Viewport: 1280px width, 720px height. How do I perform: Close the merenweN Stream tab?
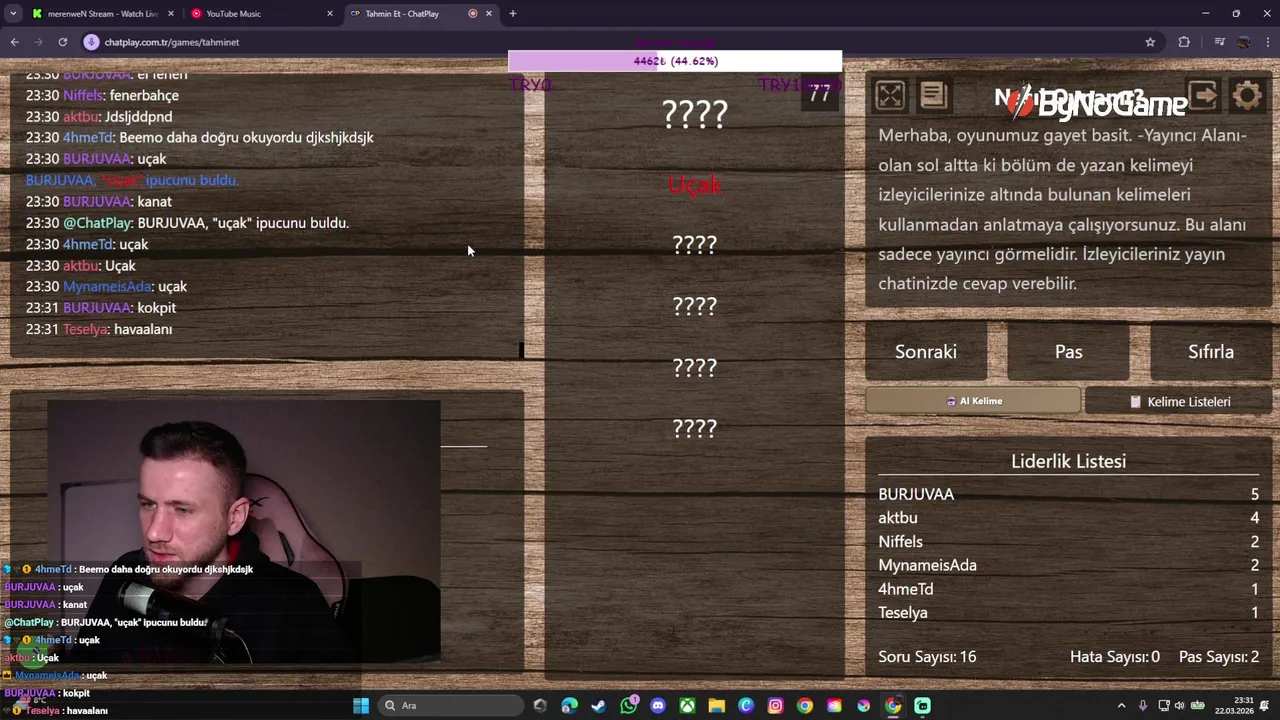[171, 14]
